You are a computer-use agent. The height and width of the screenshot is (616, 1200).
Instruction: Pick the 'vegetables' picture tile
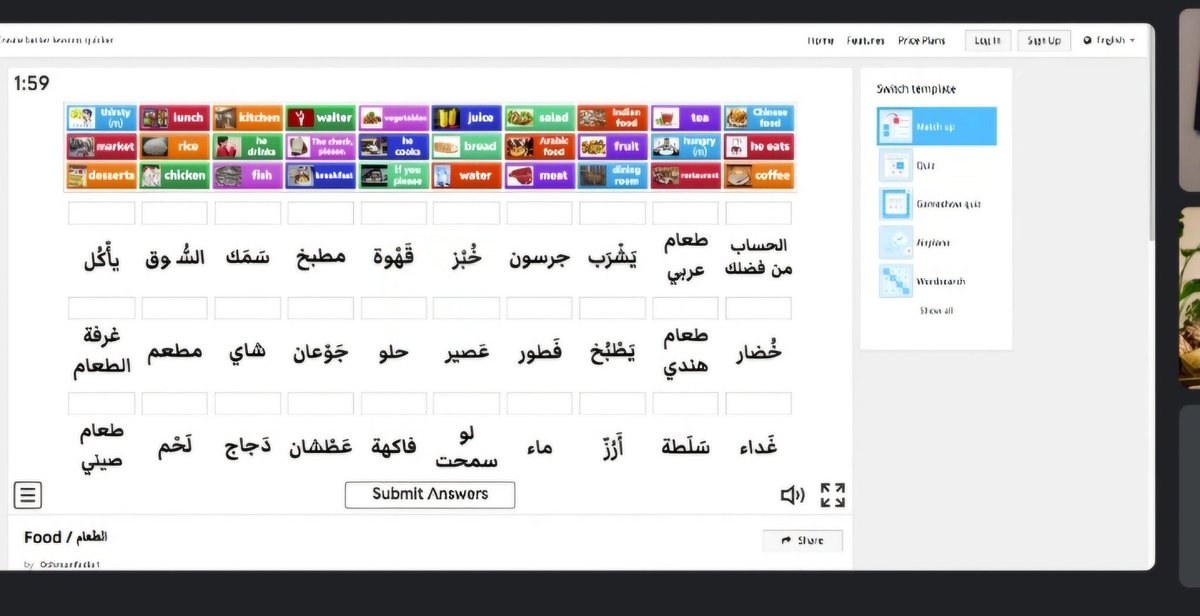(x=394, y=117)
